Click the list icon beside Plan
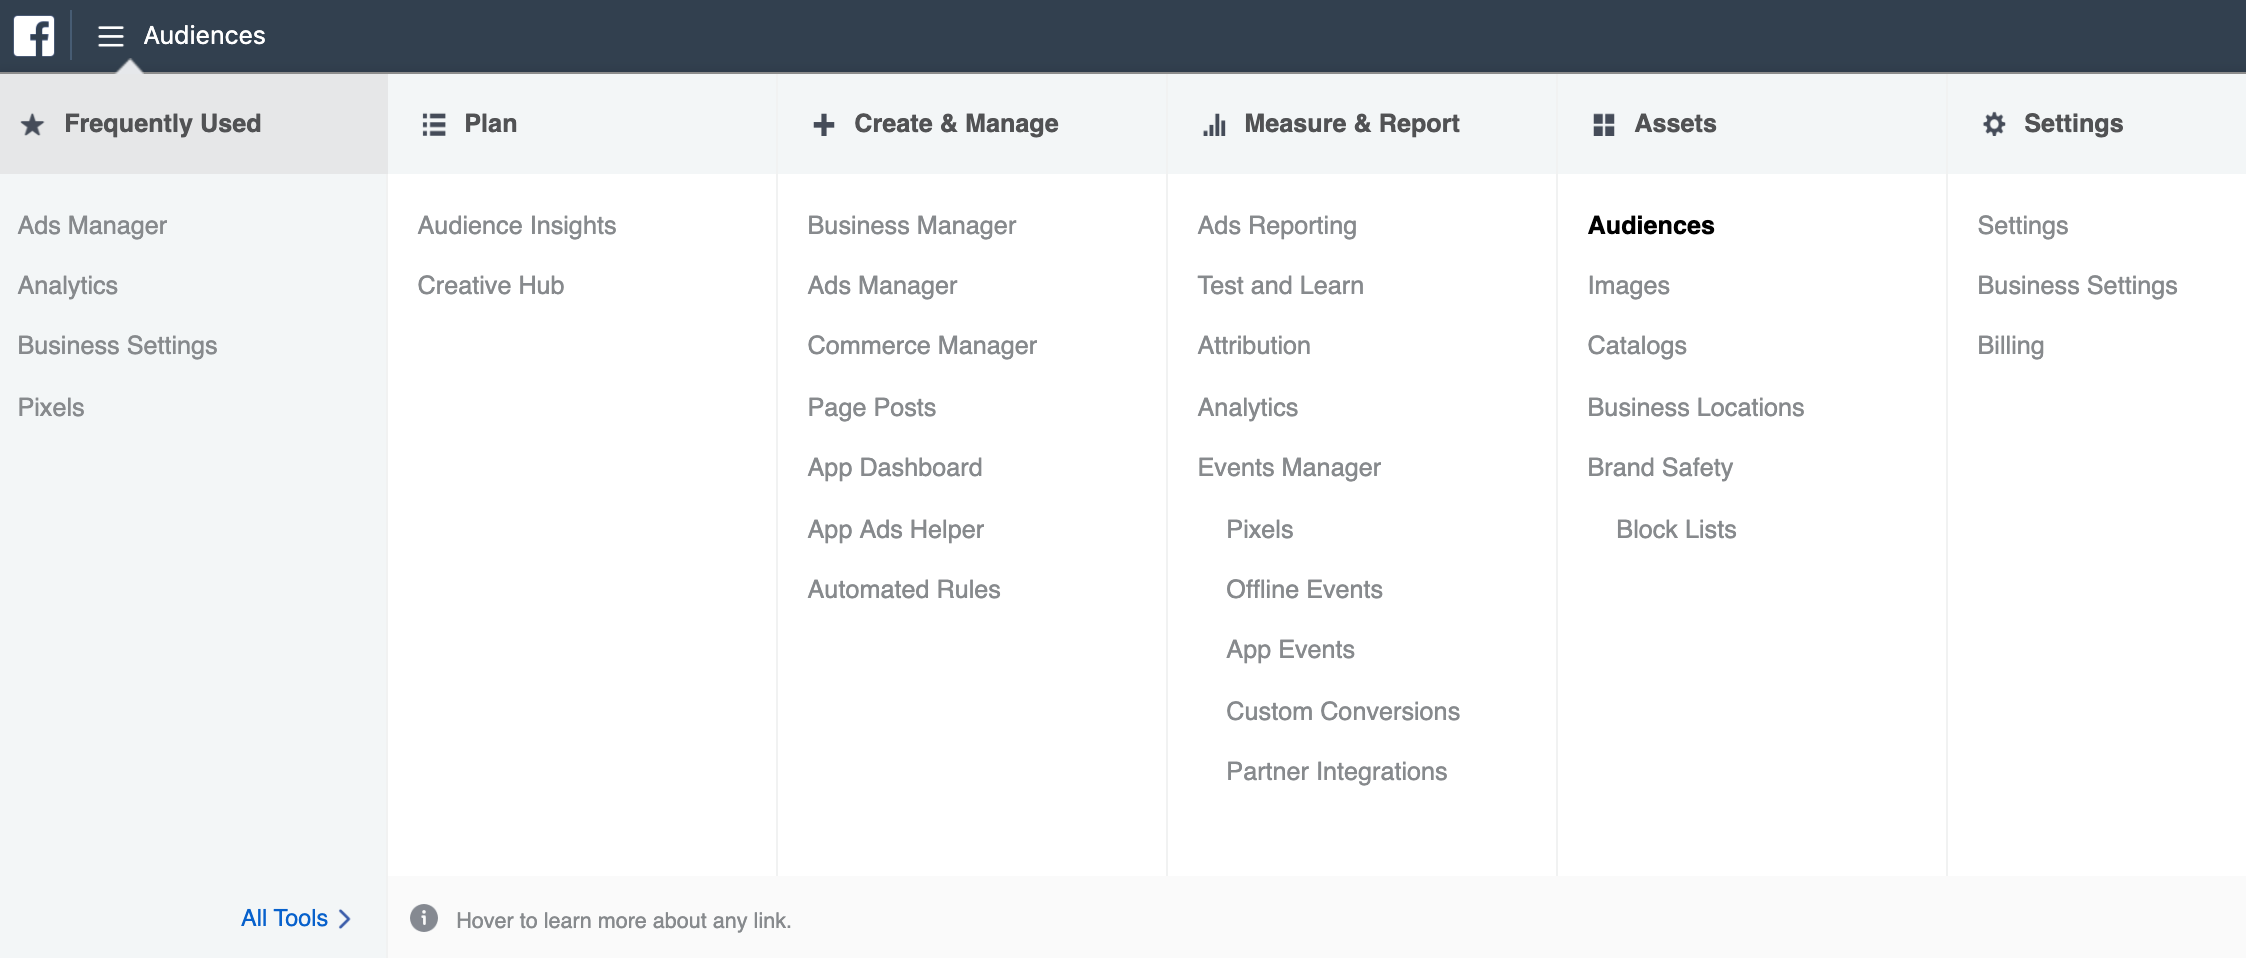 point(434,125)
